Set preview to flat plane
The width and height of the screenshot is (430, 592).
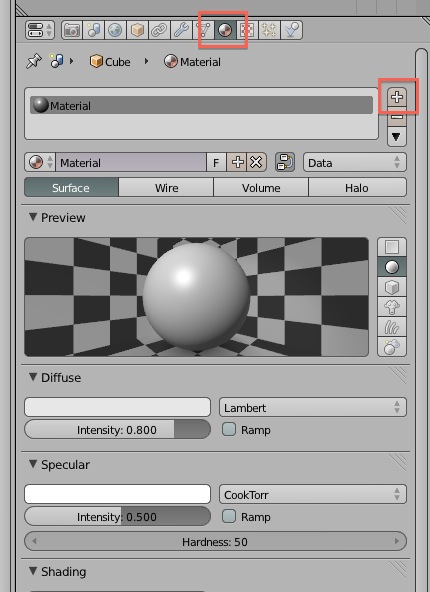click(x=392, y=247)
